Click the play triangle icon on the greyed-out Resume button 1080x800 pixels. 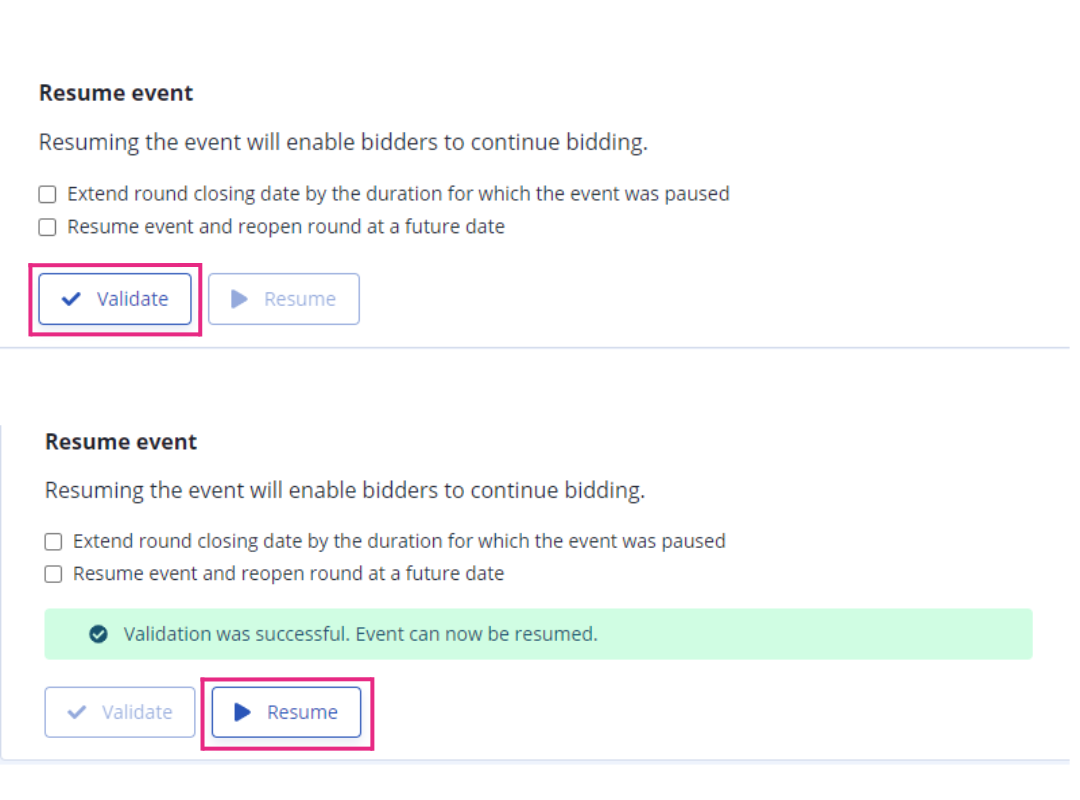pos(239,299)
